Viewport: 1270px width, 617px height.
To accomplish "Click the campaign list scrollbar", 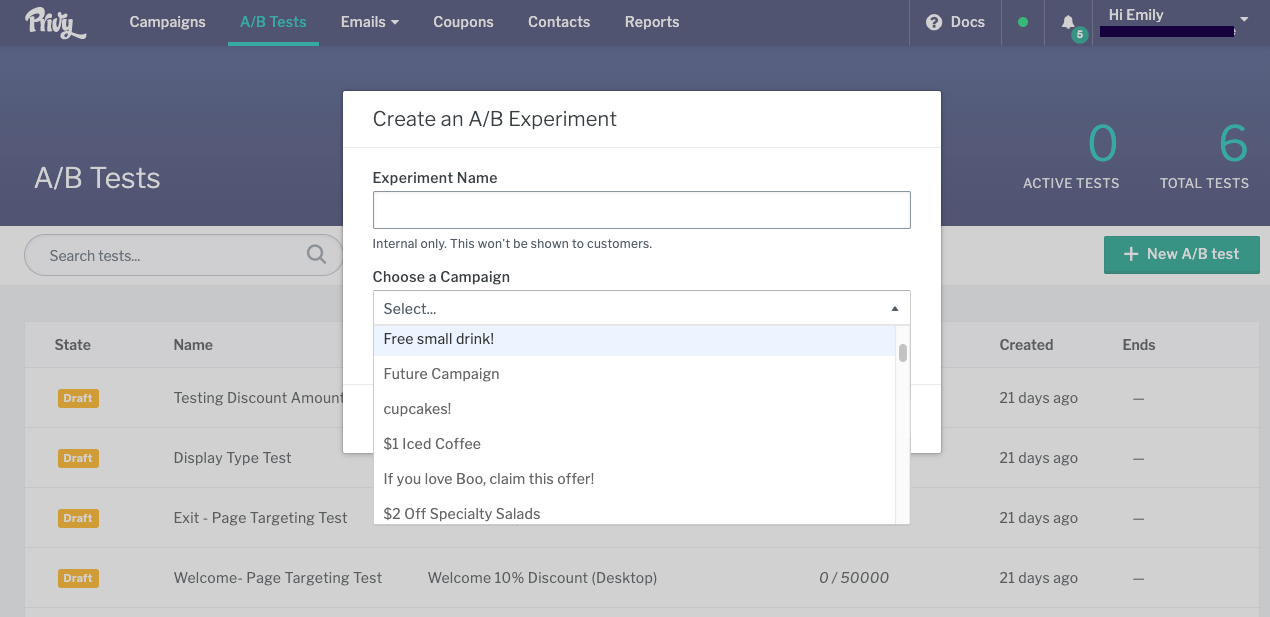I will pyautogui.click(x=903, y=353).
